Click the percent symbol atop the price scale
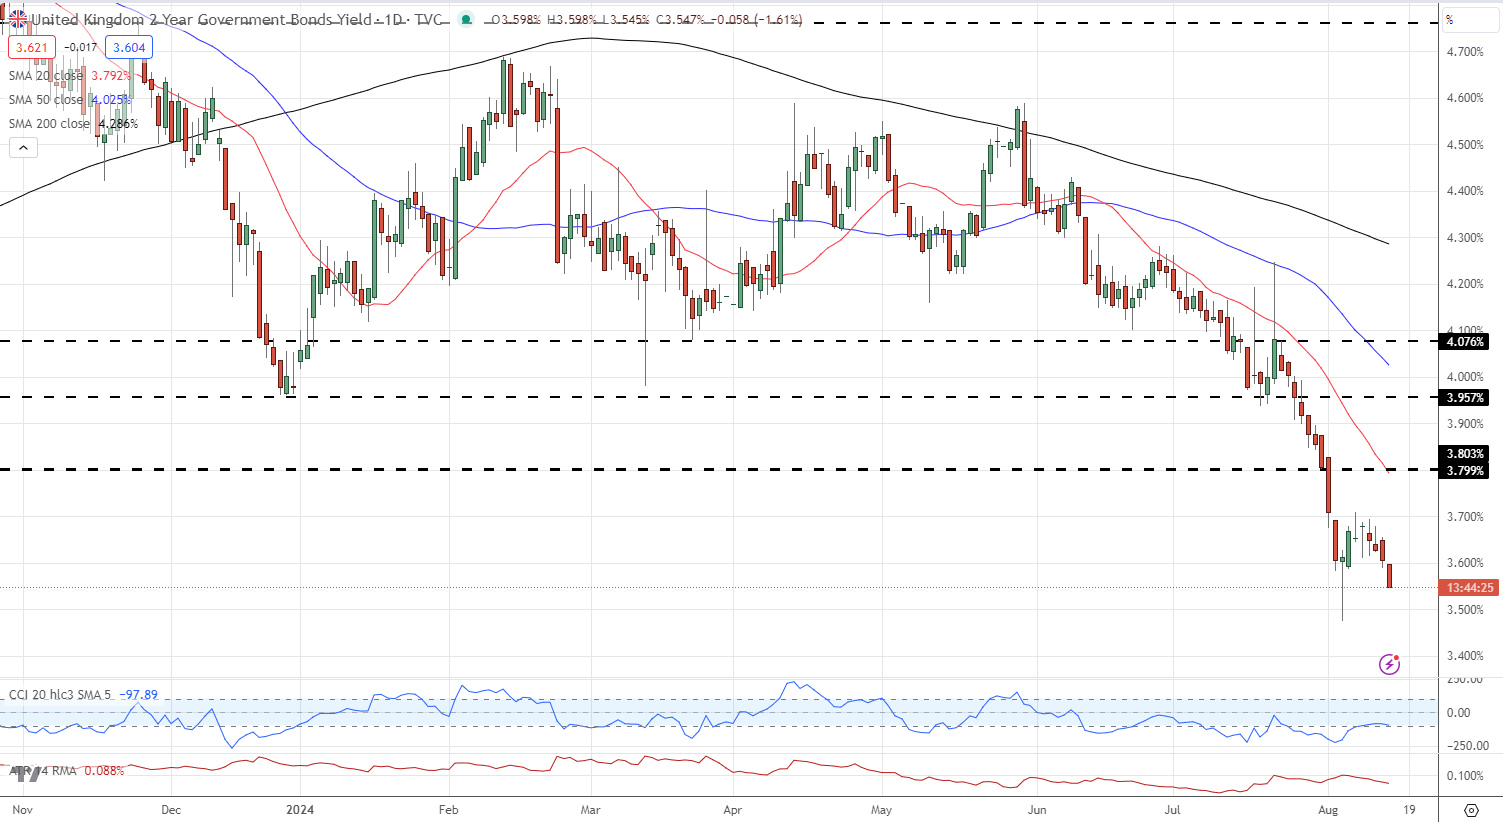 tap(1450, 19)
